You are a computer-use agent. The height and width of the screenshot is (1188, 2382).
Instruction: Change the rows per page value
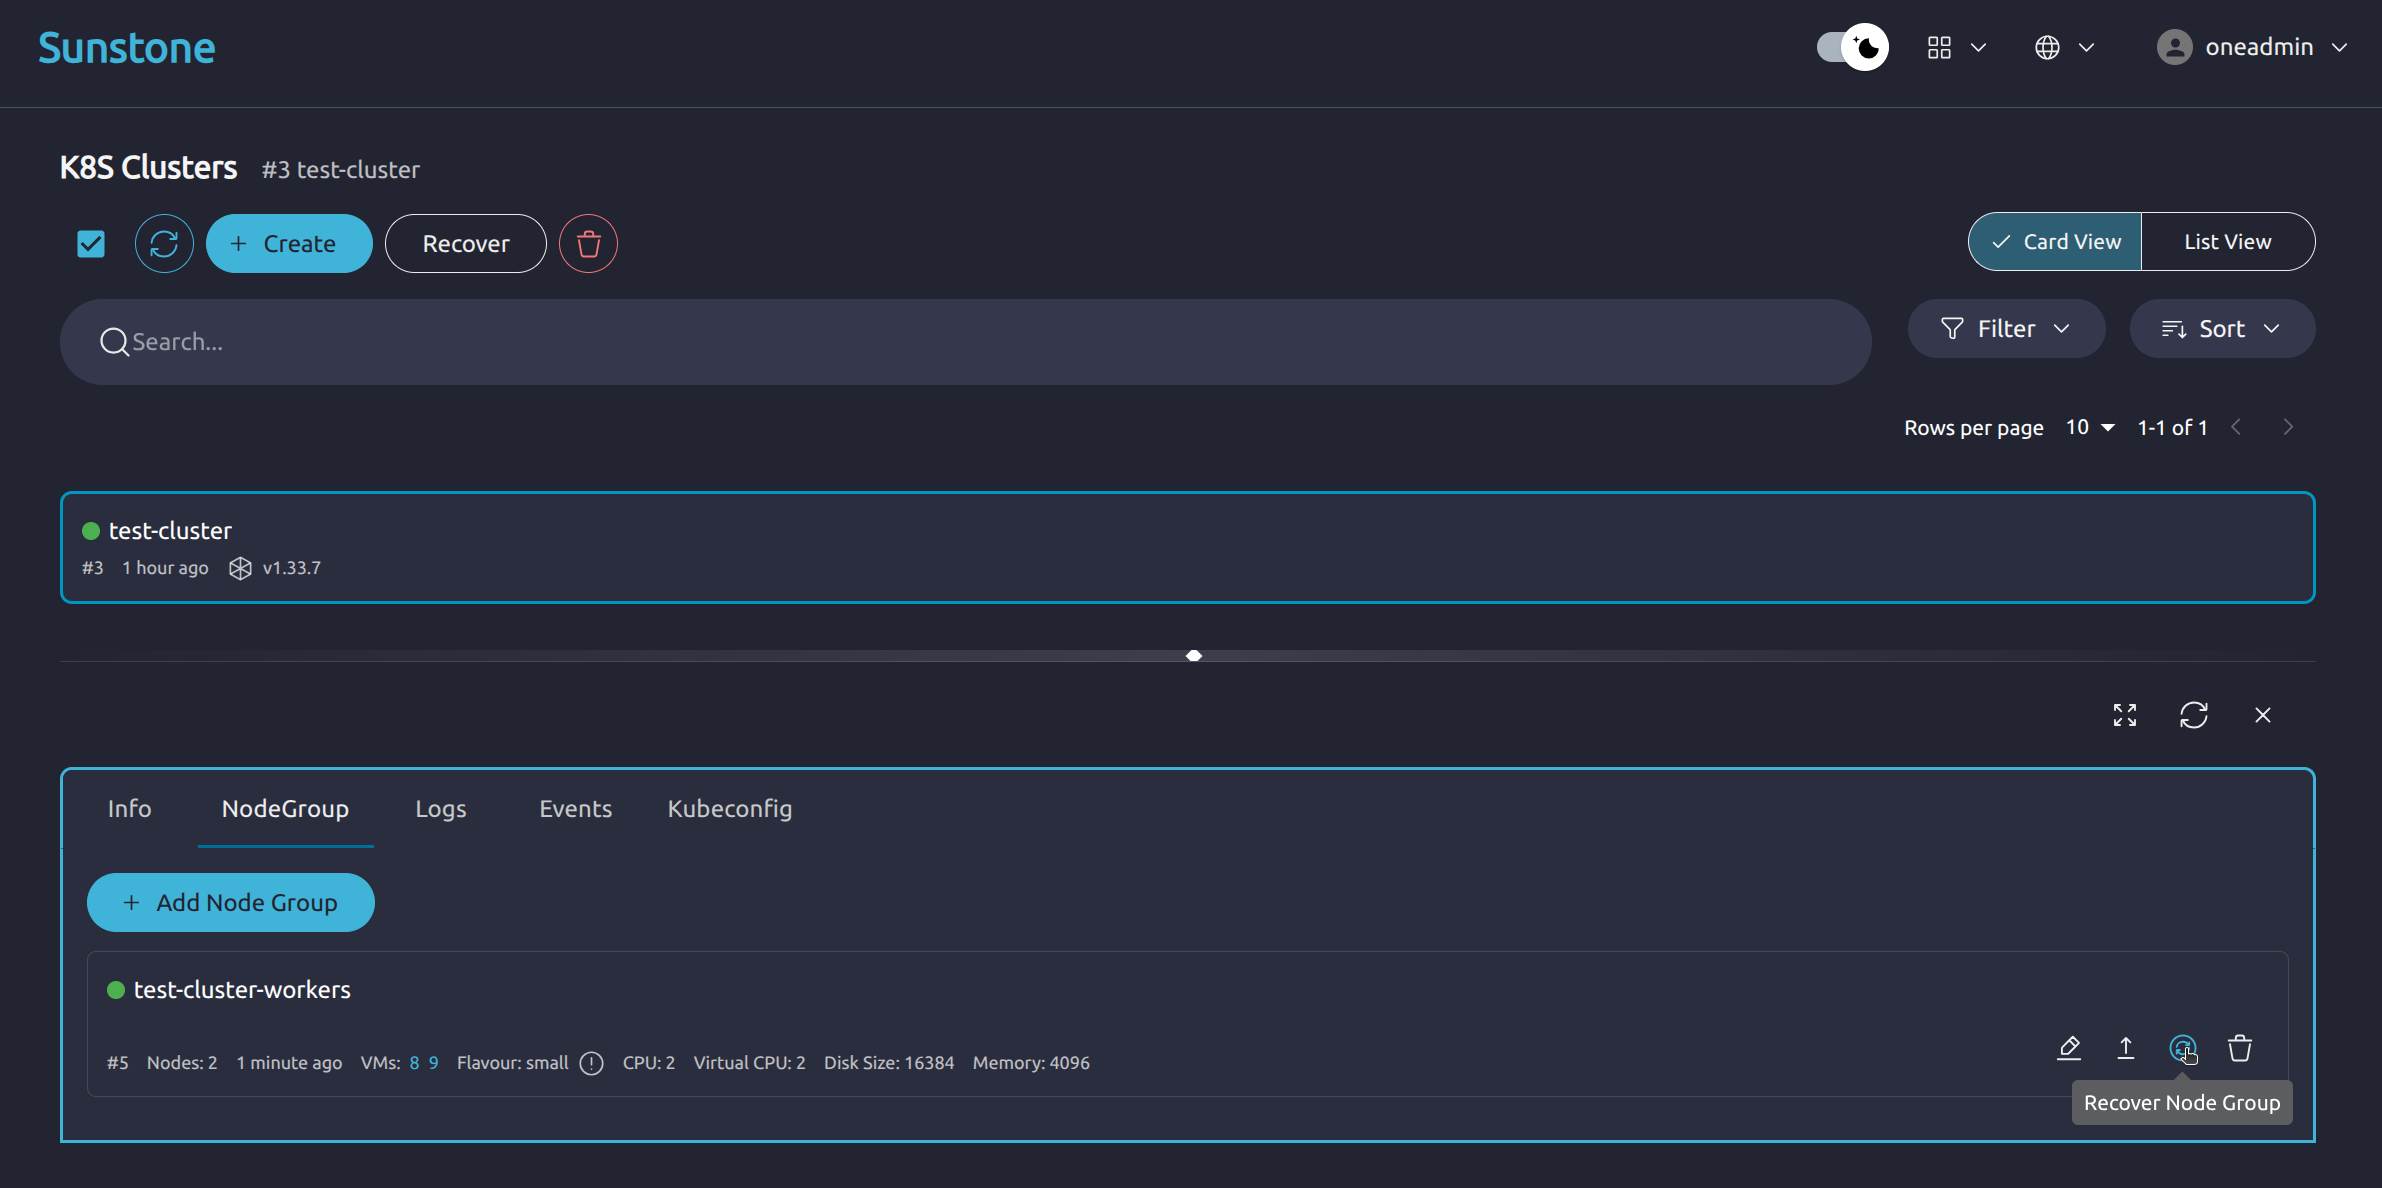point(2090,427)
